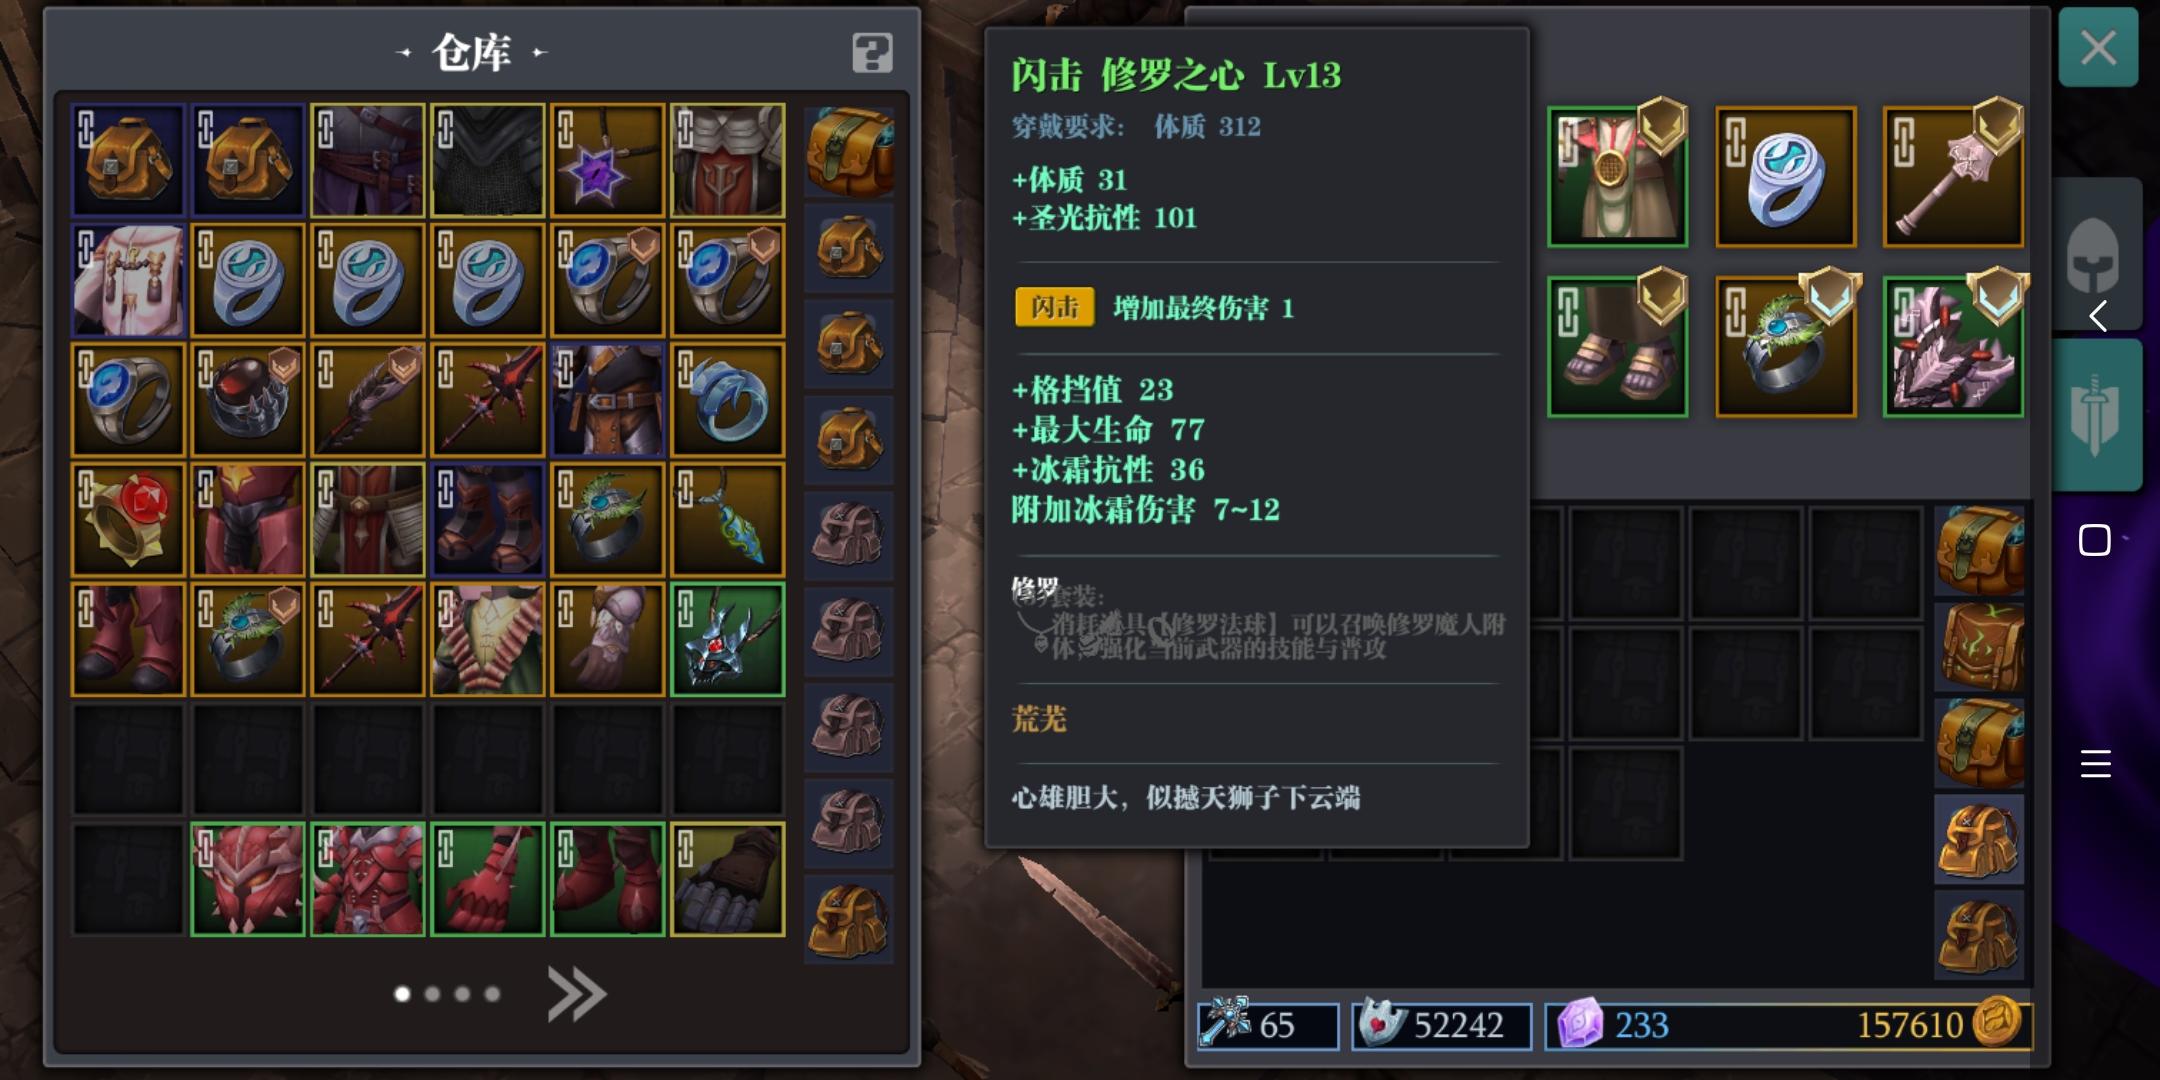2160x1080 pixels.
Task: Select the red gem gold ring item
Action: point(128,520)
